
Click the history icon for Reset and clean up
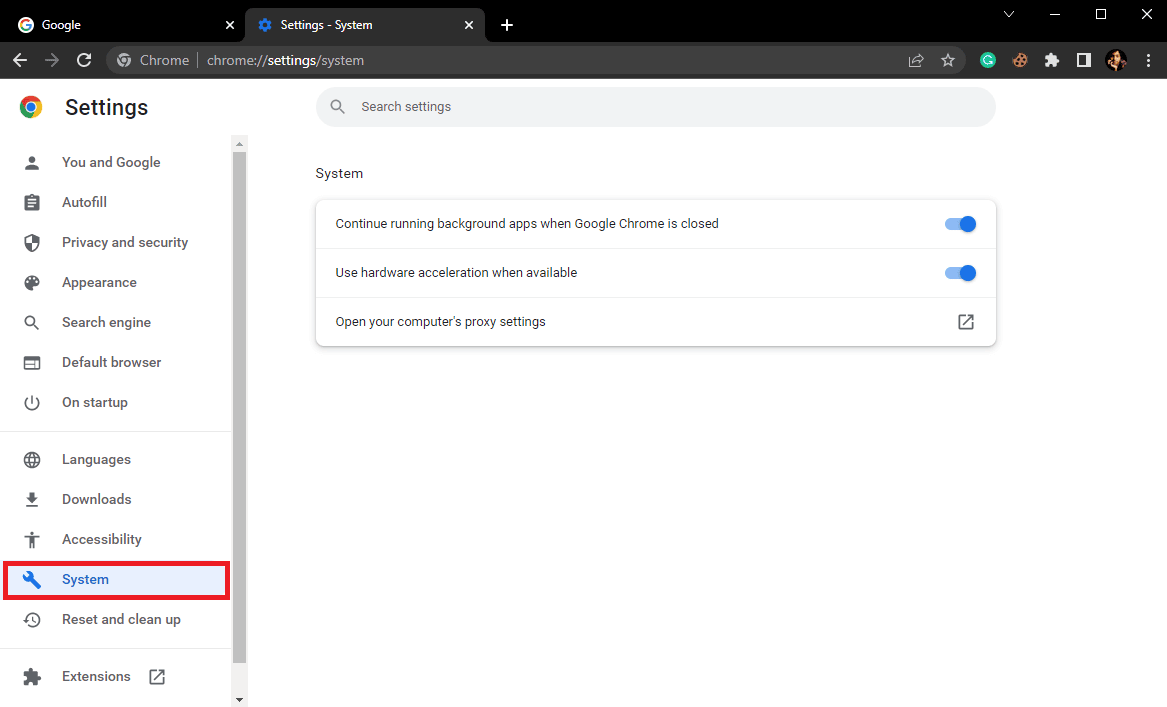[32, 620]
